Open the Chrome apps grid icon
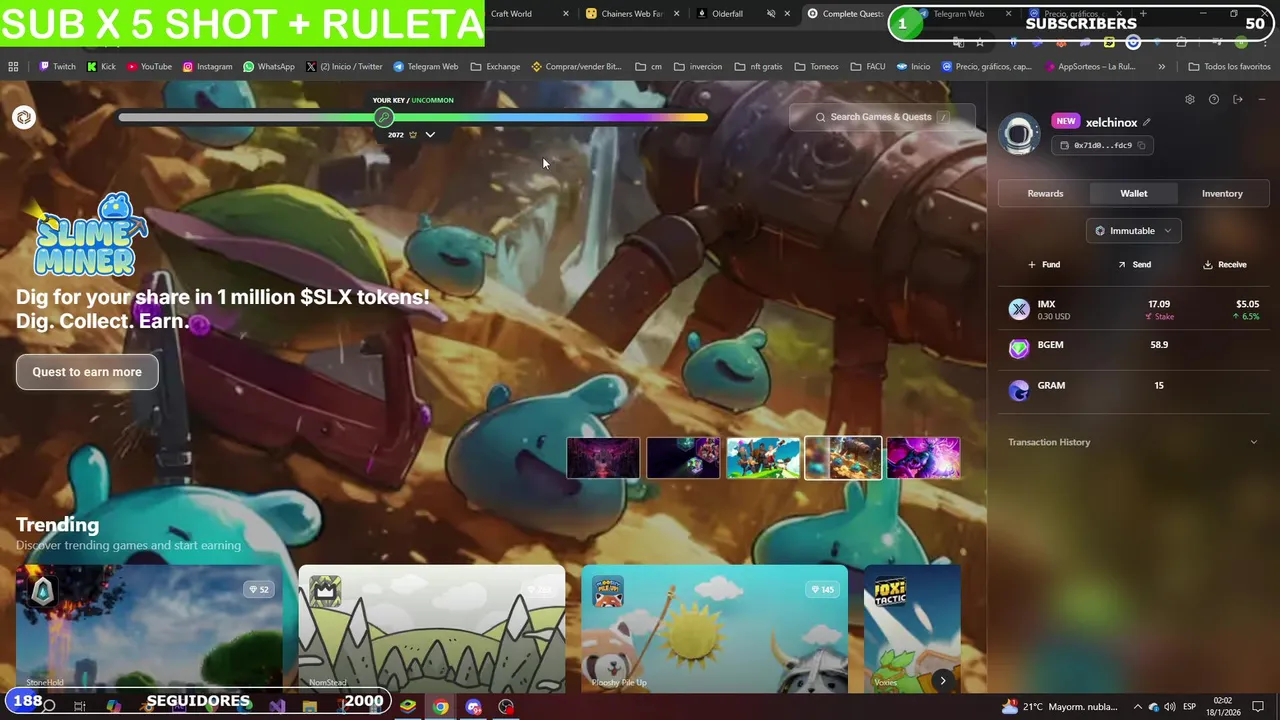 pos(13,67)
